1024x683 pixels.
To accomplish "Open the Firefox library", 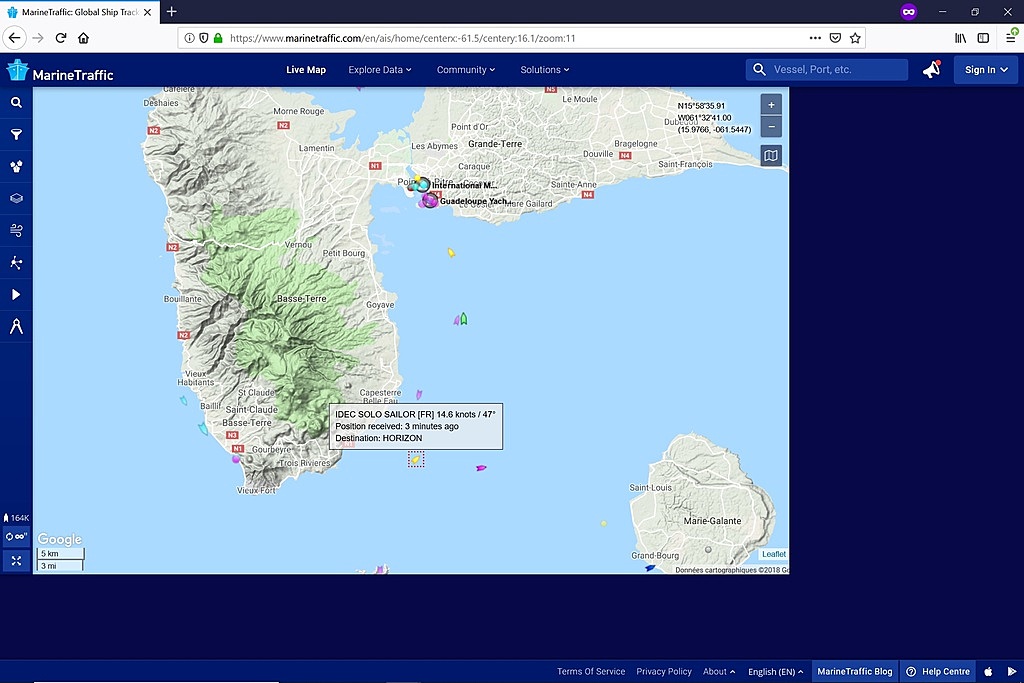I will point(961,38).
